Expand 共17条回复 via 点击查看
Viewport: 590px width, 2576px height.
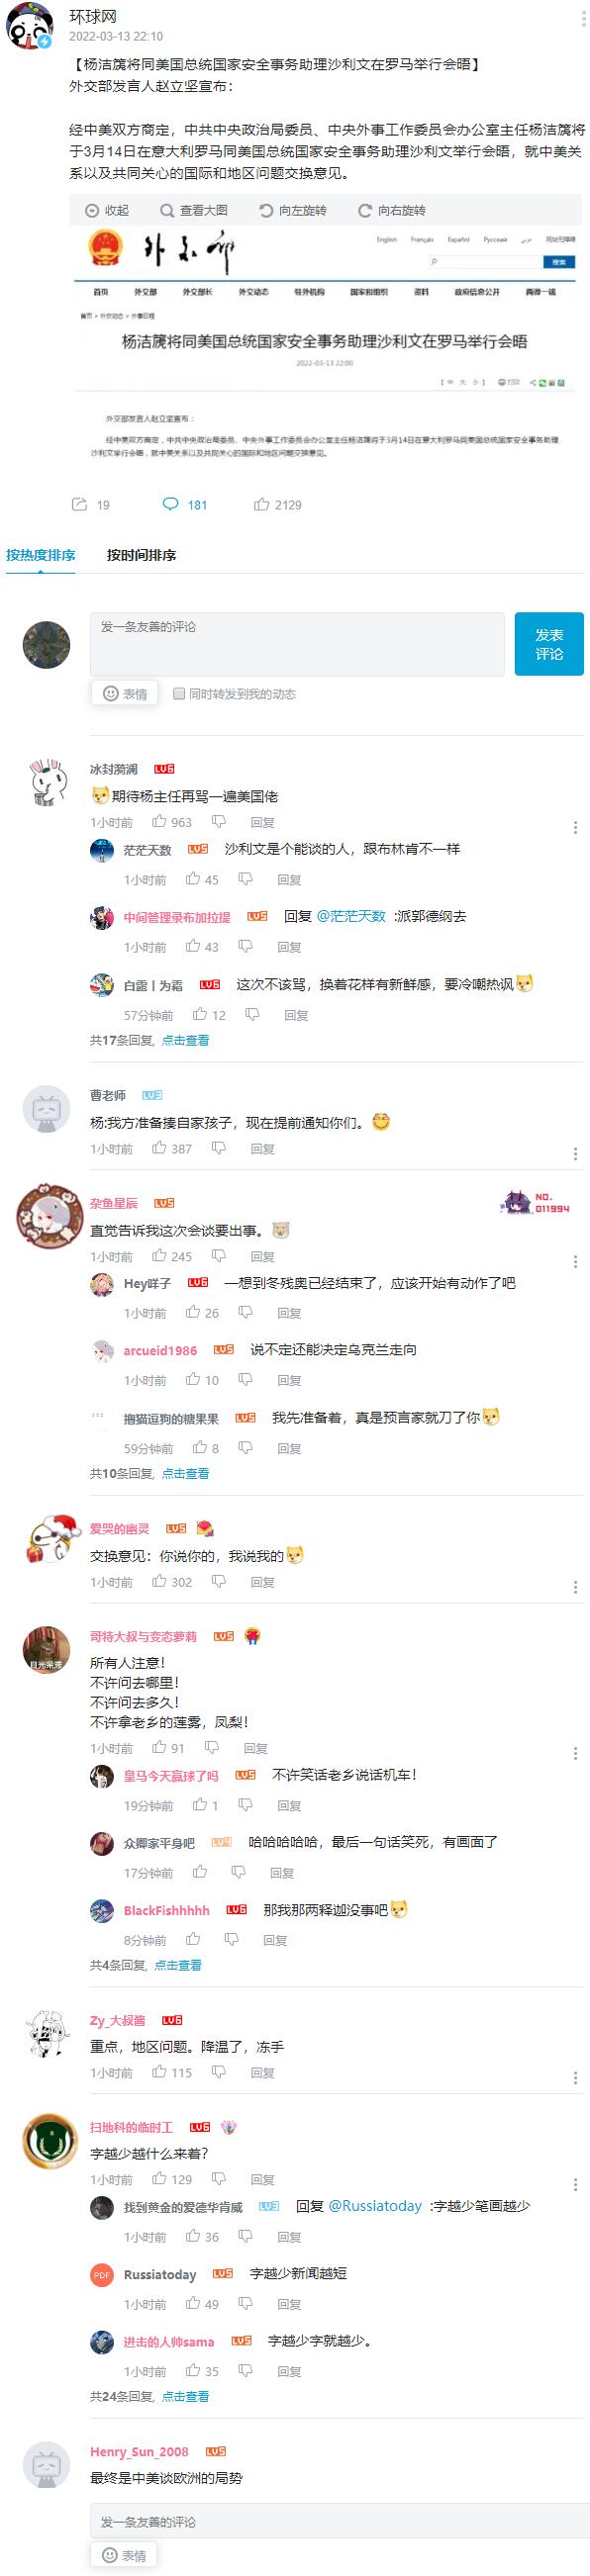tap(185, 1040)
